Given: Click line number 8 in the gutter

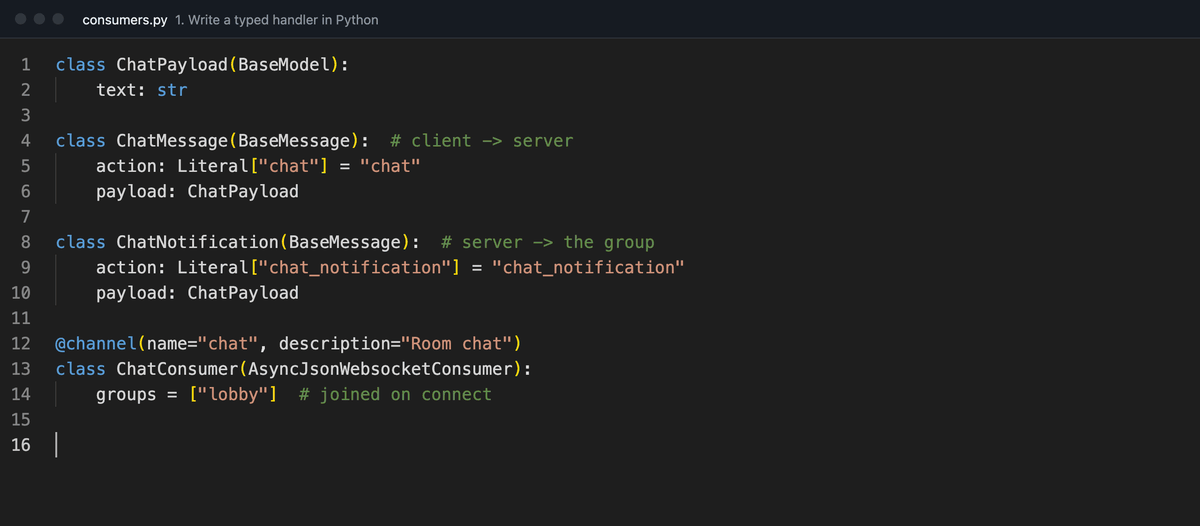Looking at the screenshot, I should click(x=25, y=242).
